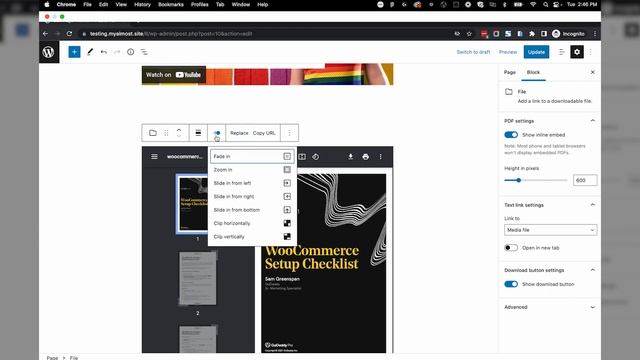The image size is (640, 360).
Task: Click Replace in block toolbar
Action: coord(239,133)
